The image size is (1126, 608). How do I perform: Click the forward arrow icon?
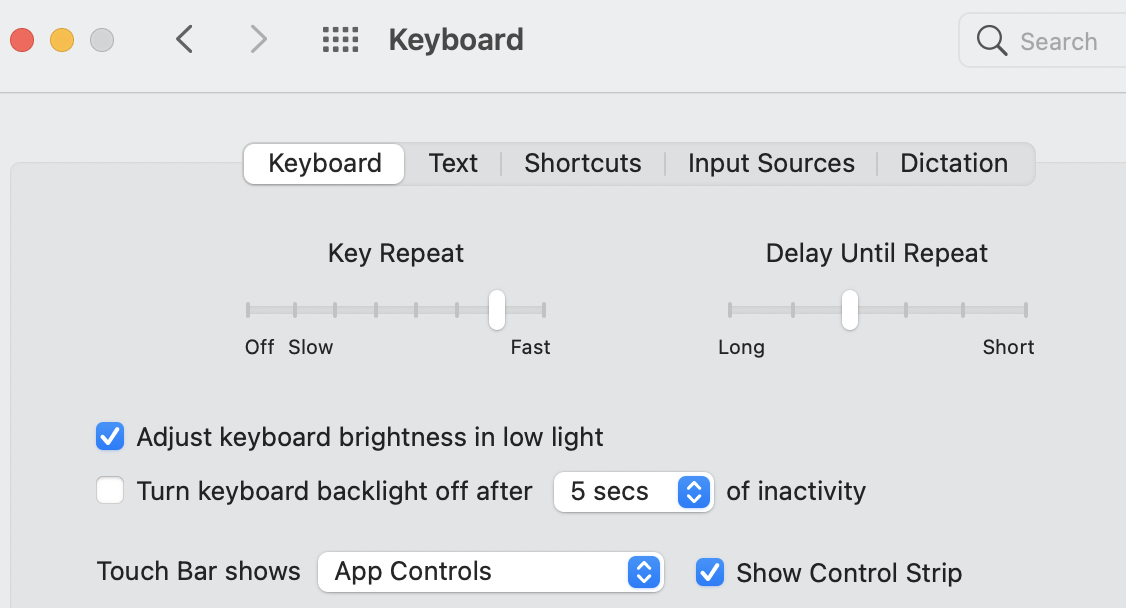click(x=258, y=40)
